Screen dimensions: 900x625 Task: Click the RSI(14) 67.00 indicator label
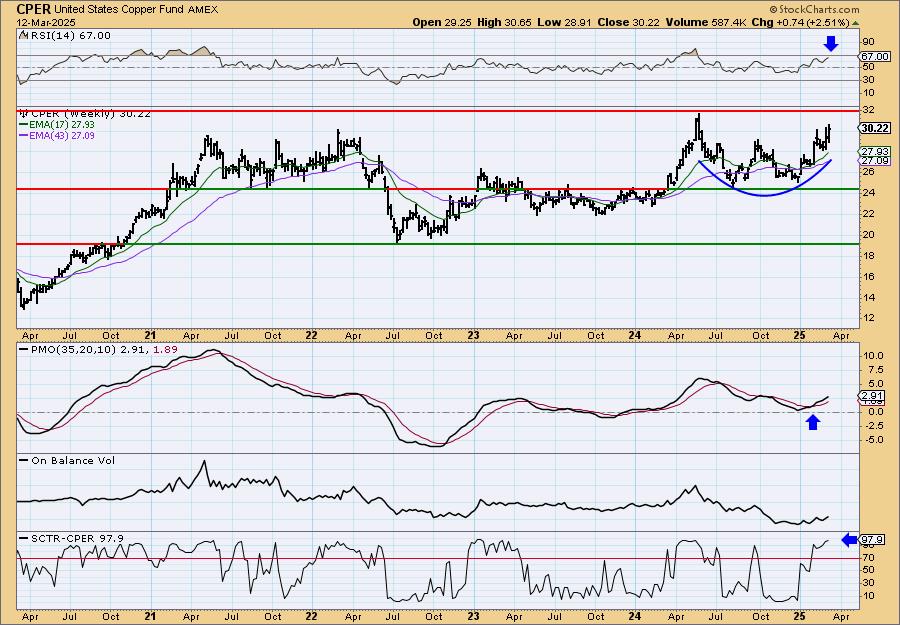point(70,36)
